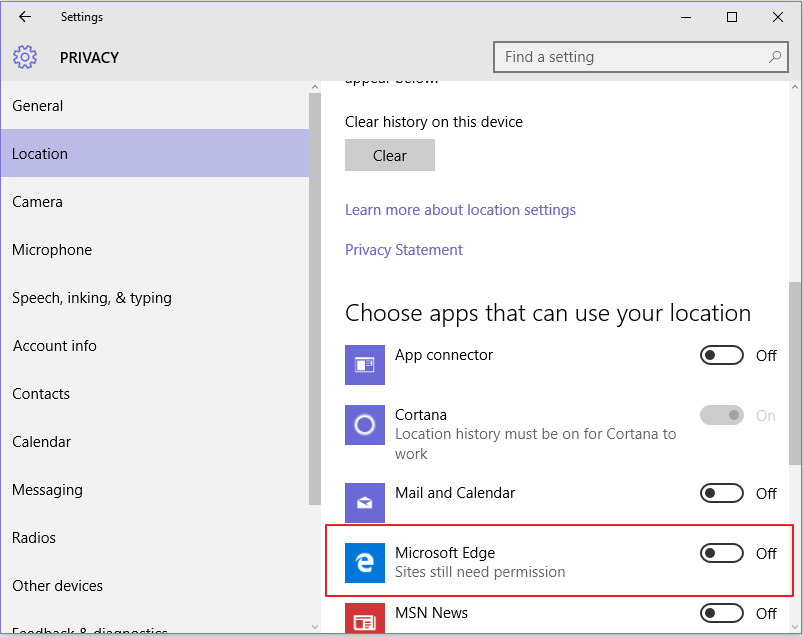Click the search magnifier in Find a setting
803x637 pixels.
click(x=775, y=57)
